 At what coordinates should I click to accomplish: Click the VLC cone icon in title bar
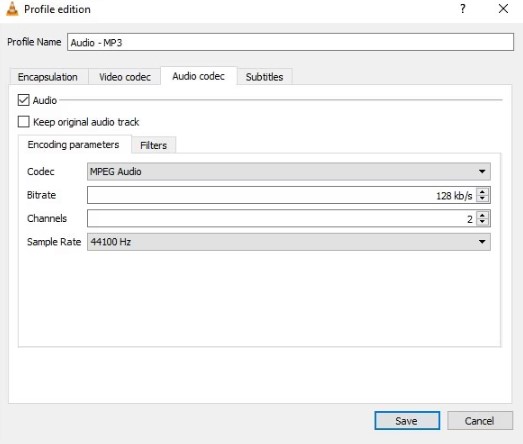click(x=12, y=9)
